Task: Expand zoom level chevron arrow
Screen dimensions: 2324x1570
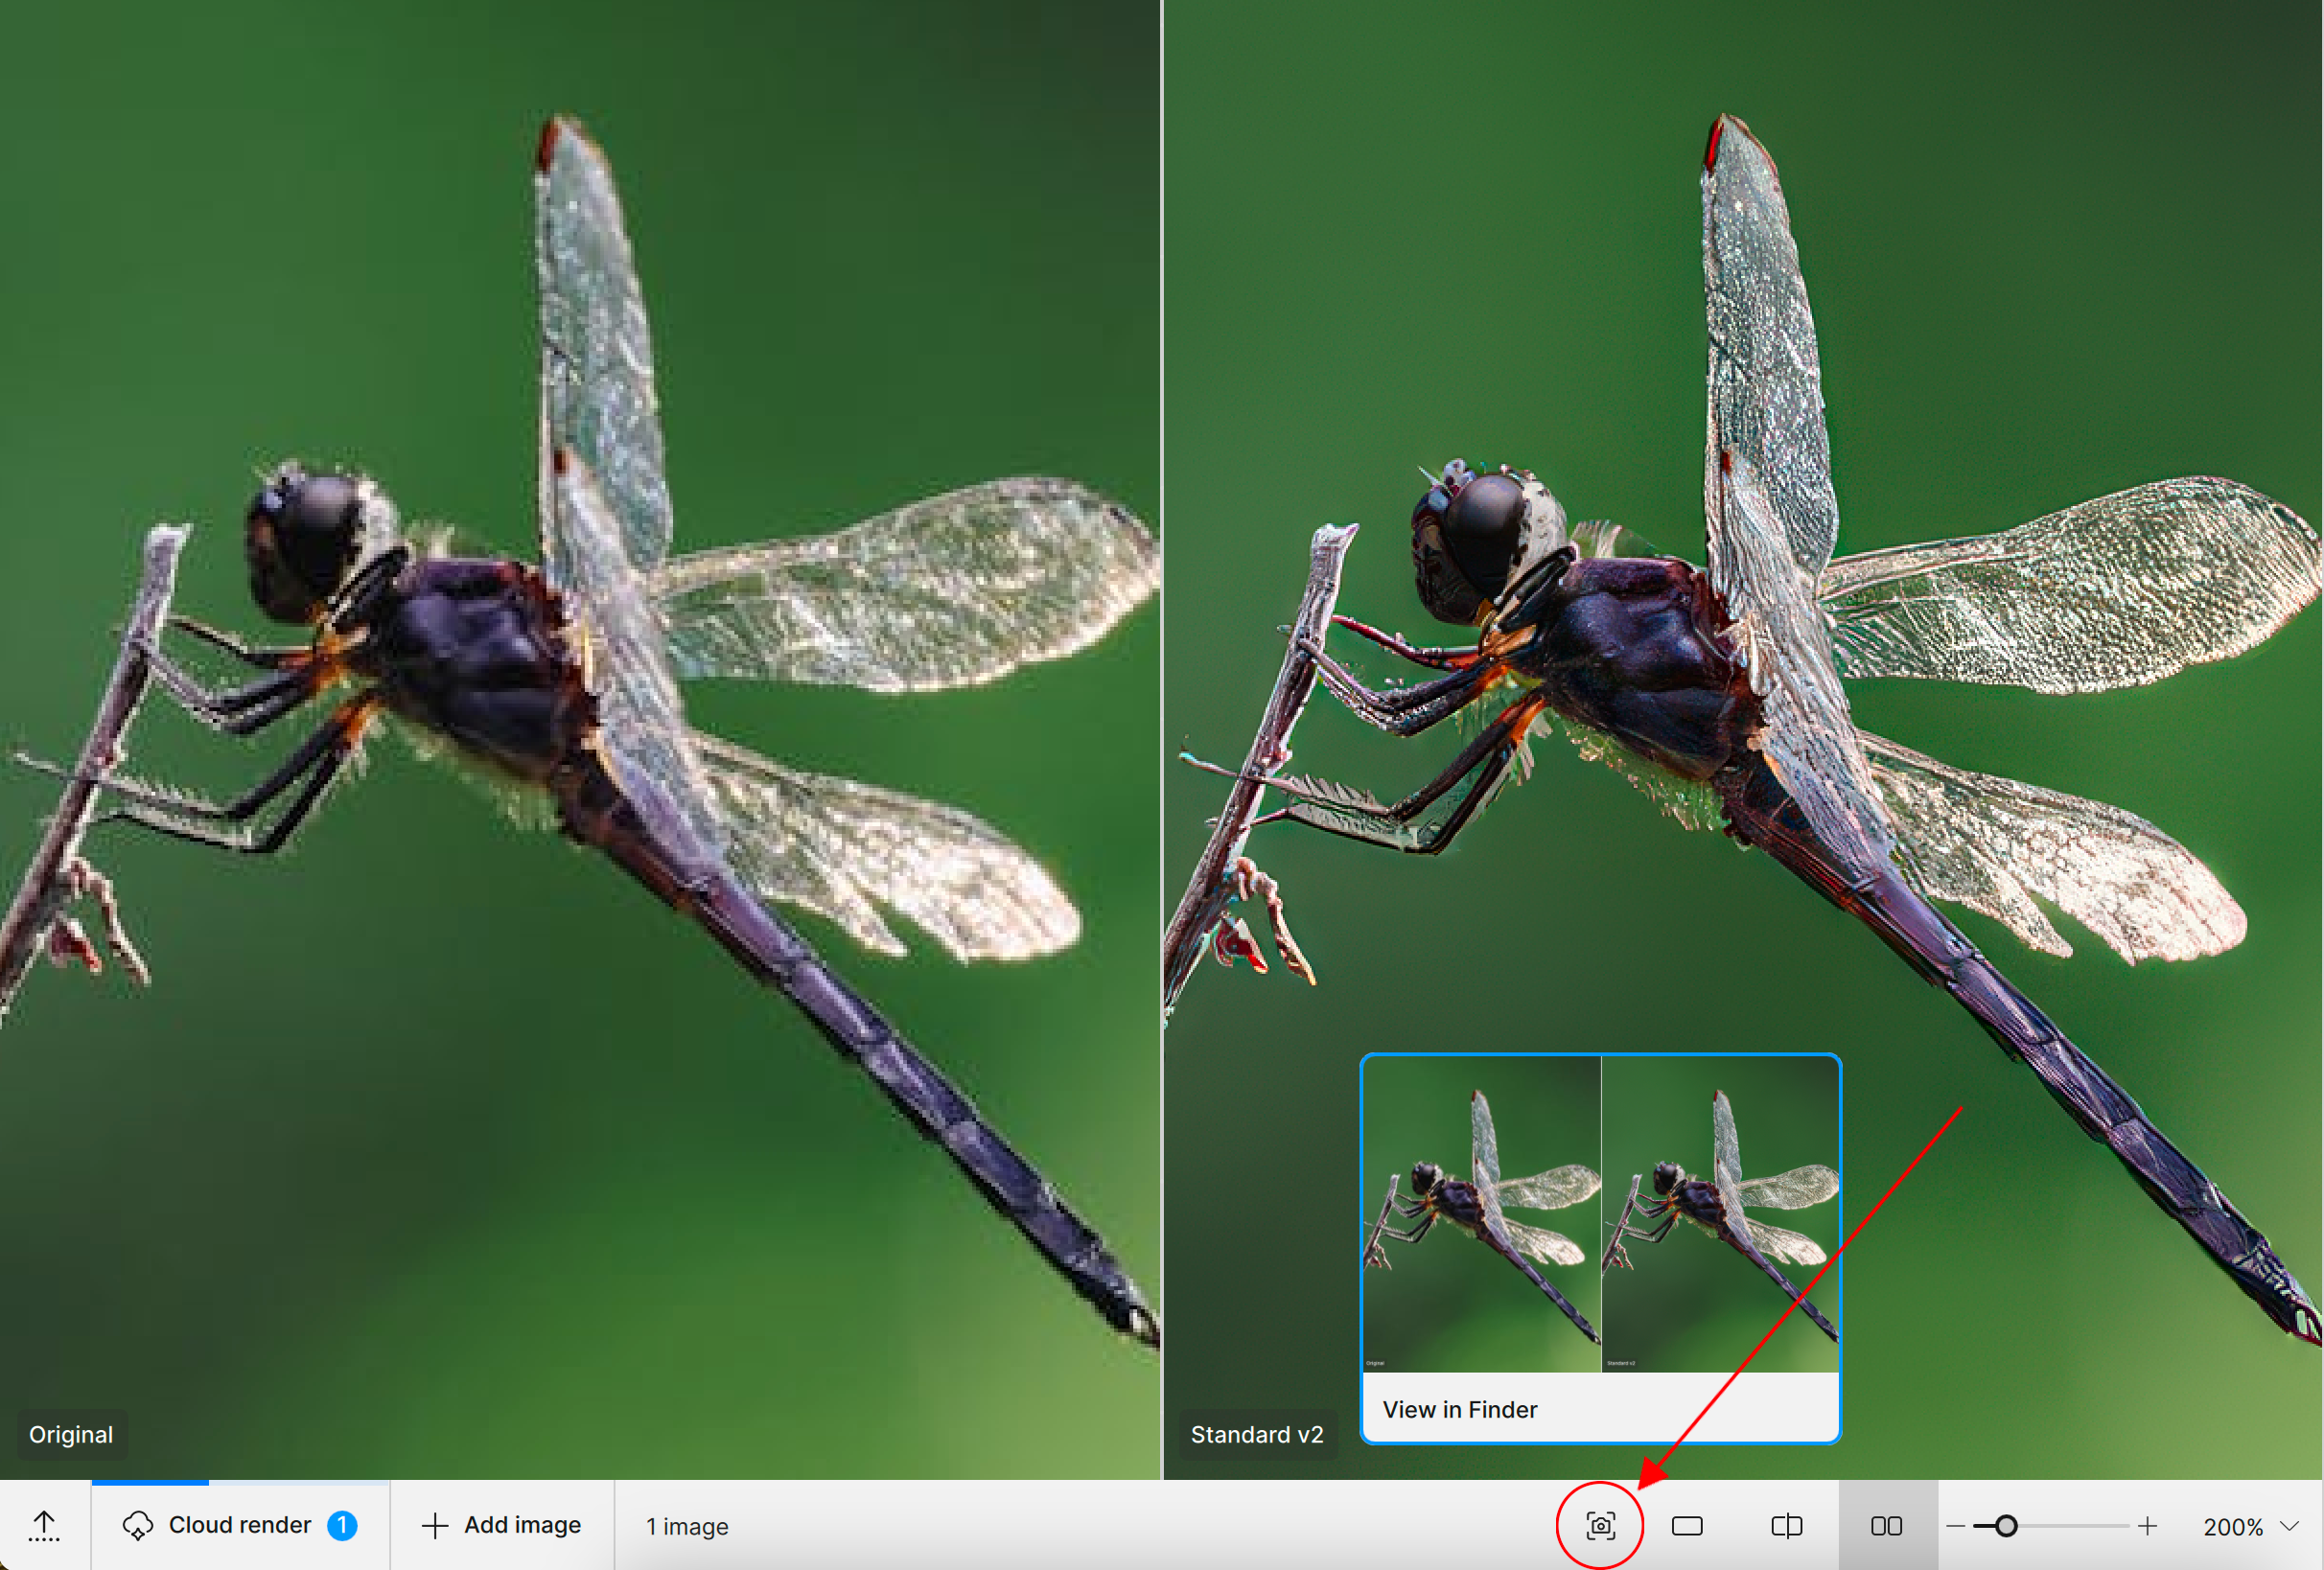Action: 2289,1526
